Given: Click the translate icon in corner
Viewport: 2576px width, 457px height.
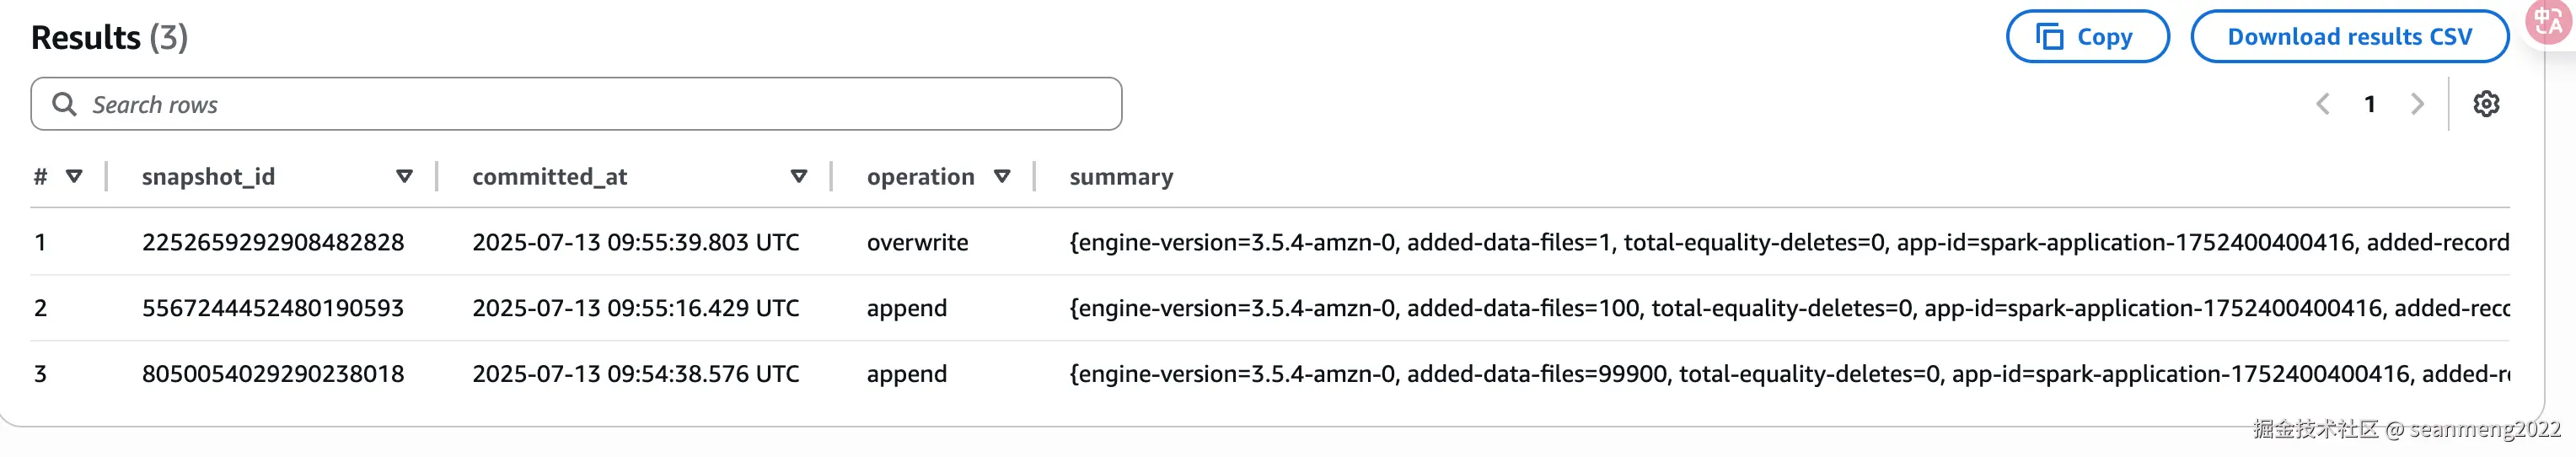Looking at the screenshot, I should (x=2549, y=22).
